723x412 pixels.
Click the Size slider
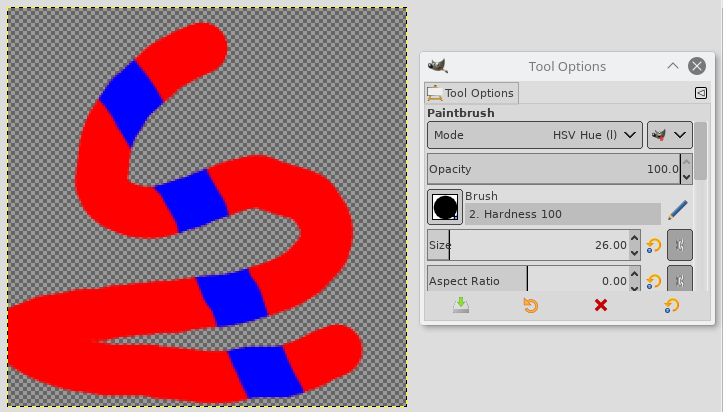[527, 245]
